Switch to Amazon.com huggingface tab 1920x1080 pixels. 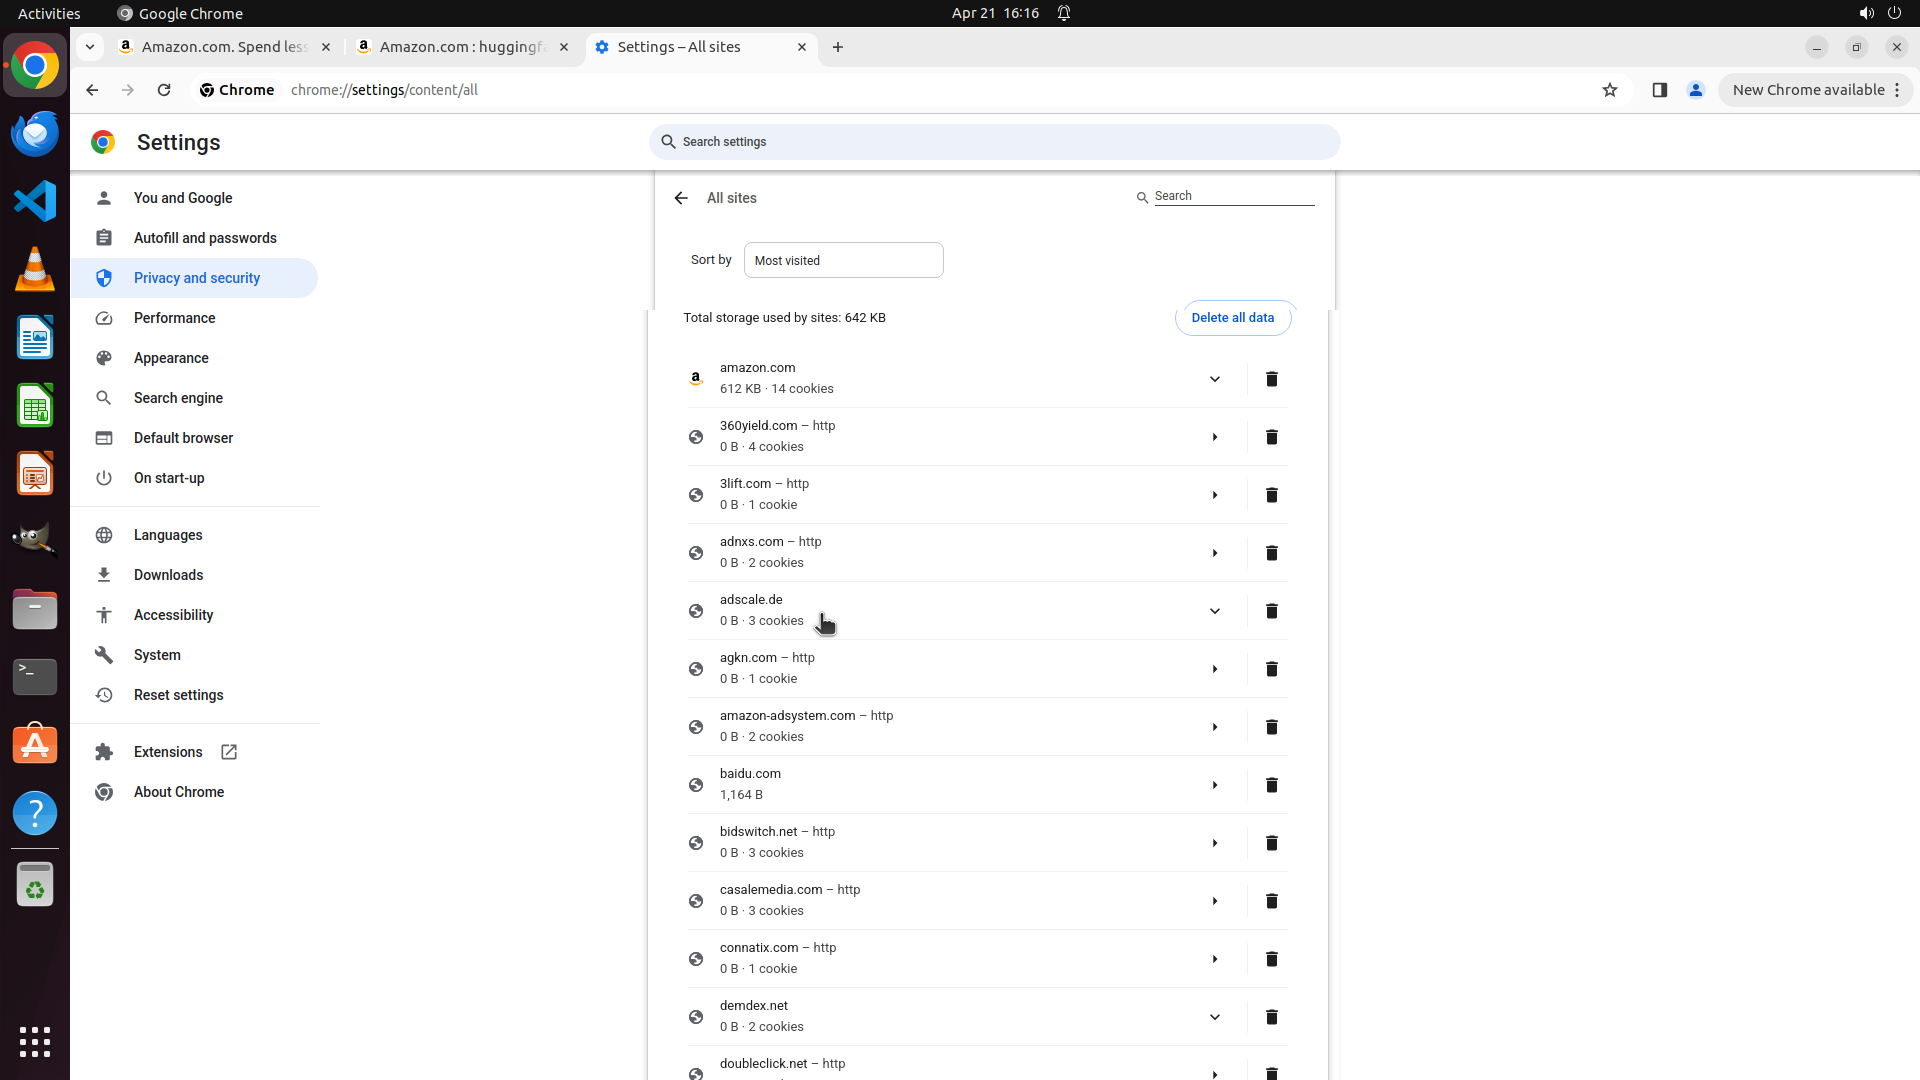[462, 47]
